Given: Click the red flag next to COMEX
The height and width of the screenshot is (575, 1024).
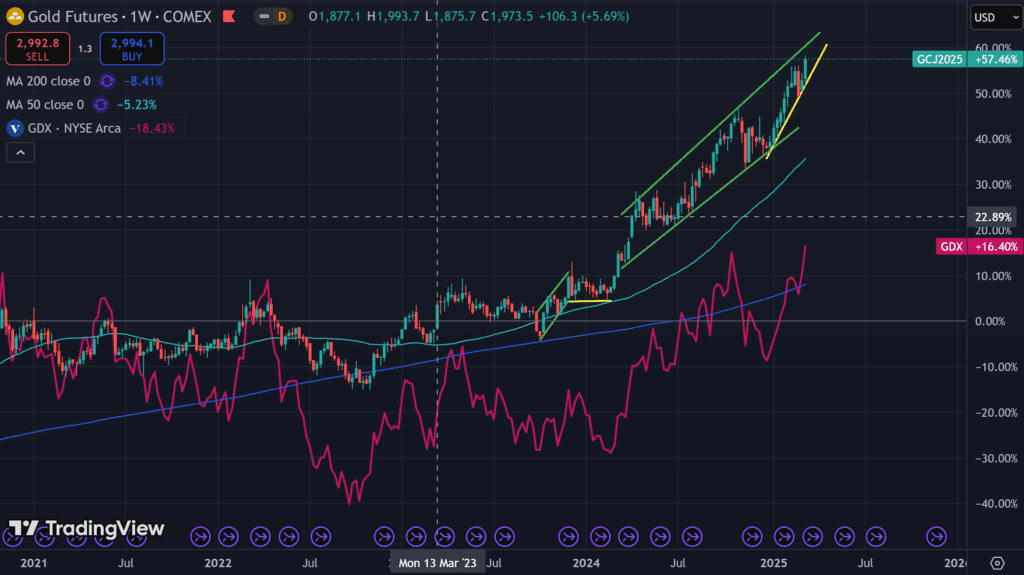Looking at the screenshot, I should tap(229, 16).
